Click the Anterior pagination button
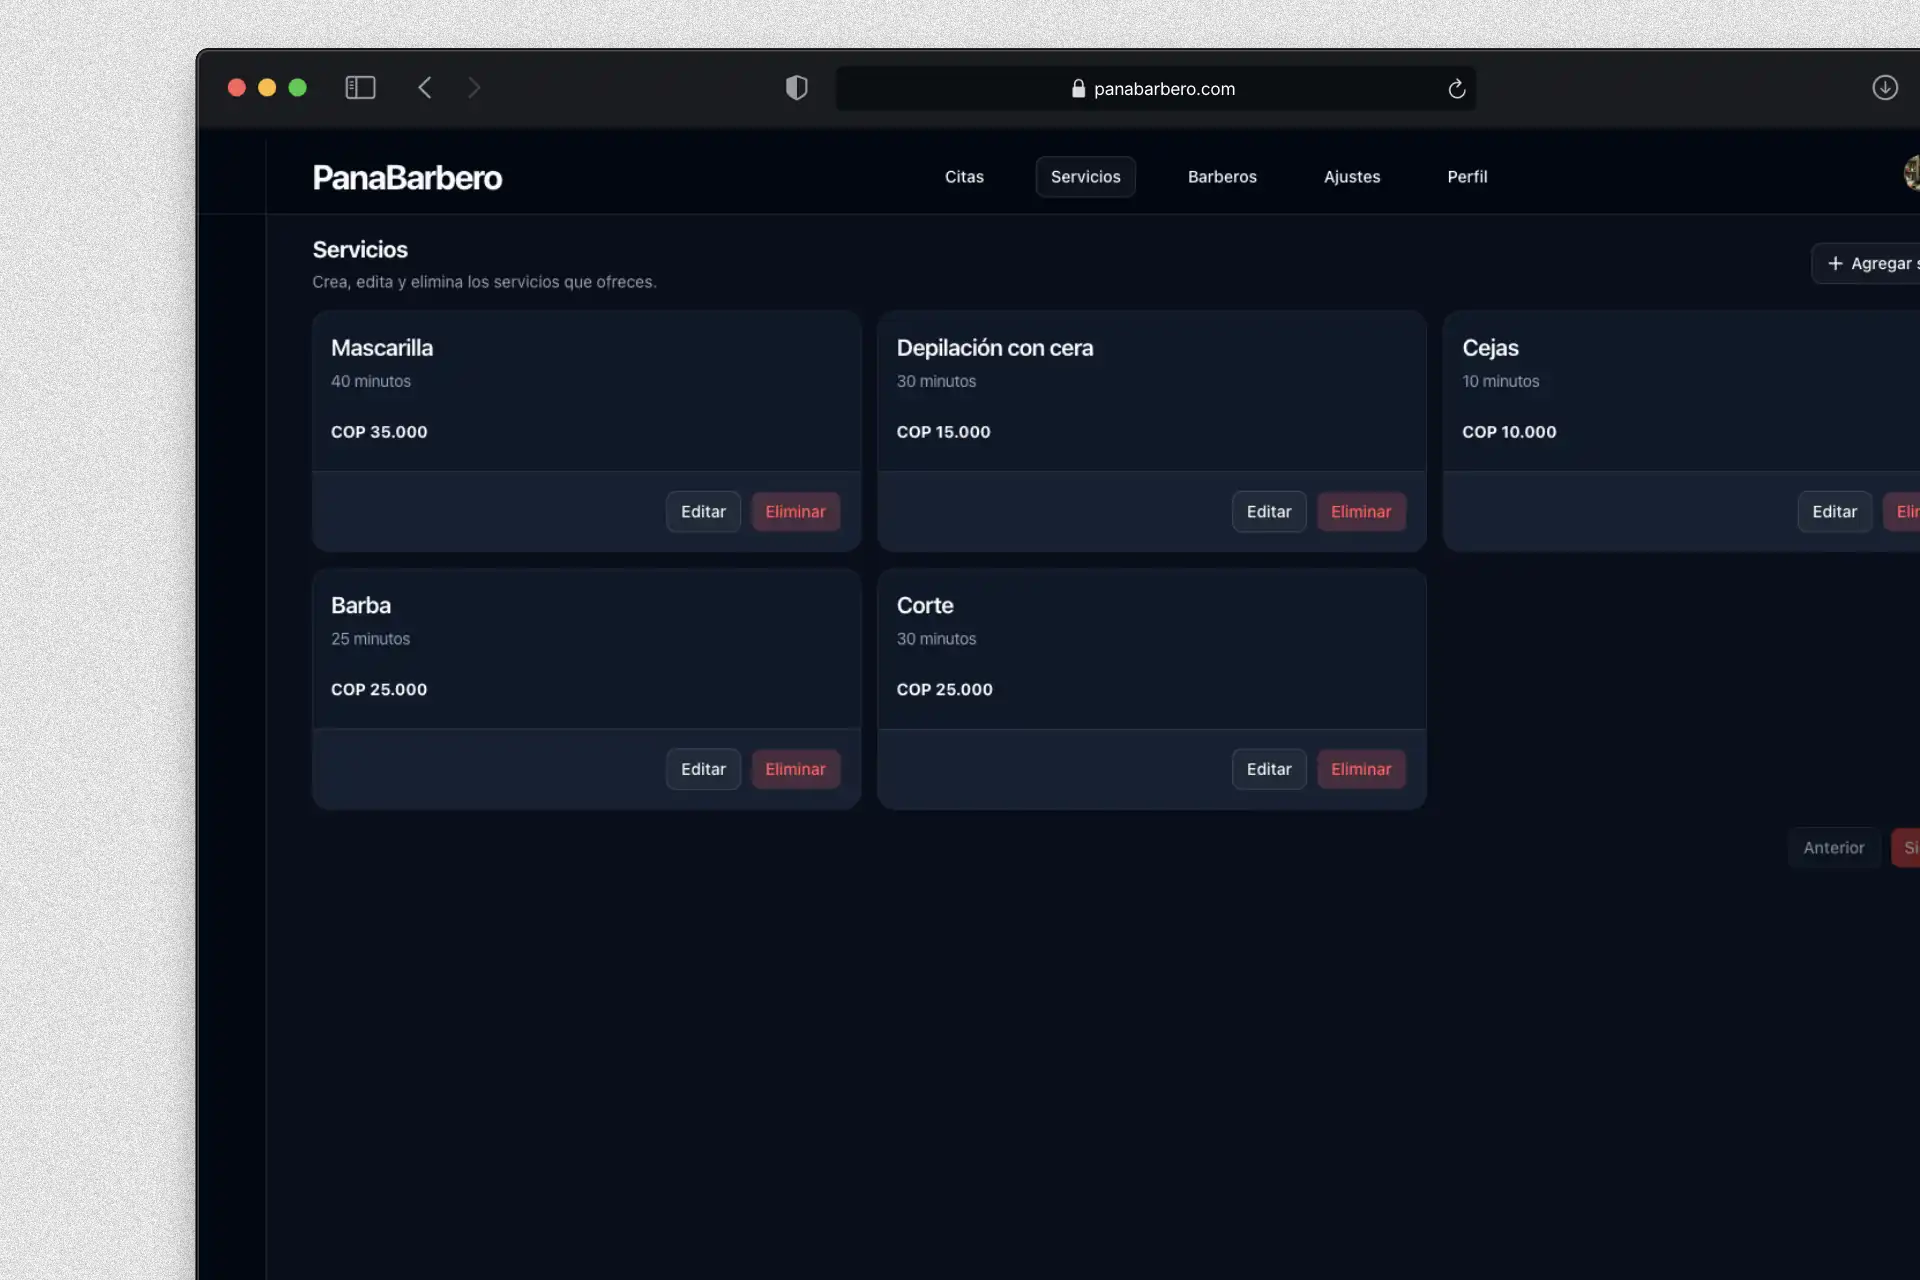 [x=1833, y=848]
